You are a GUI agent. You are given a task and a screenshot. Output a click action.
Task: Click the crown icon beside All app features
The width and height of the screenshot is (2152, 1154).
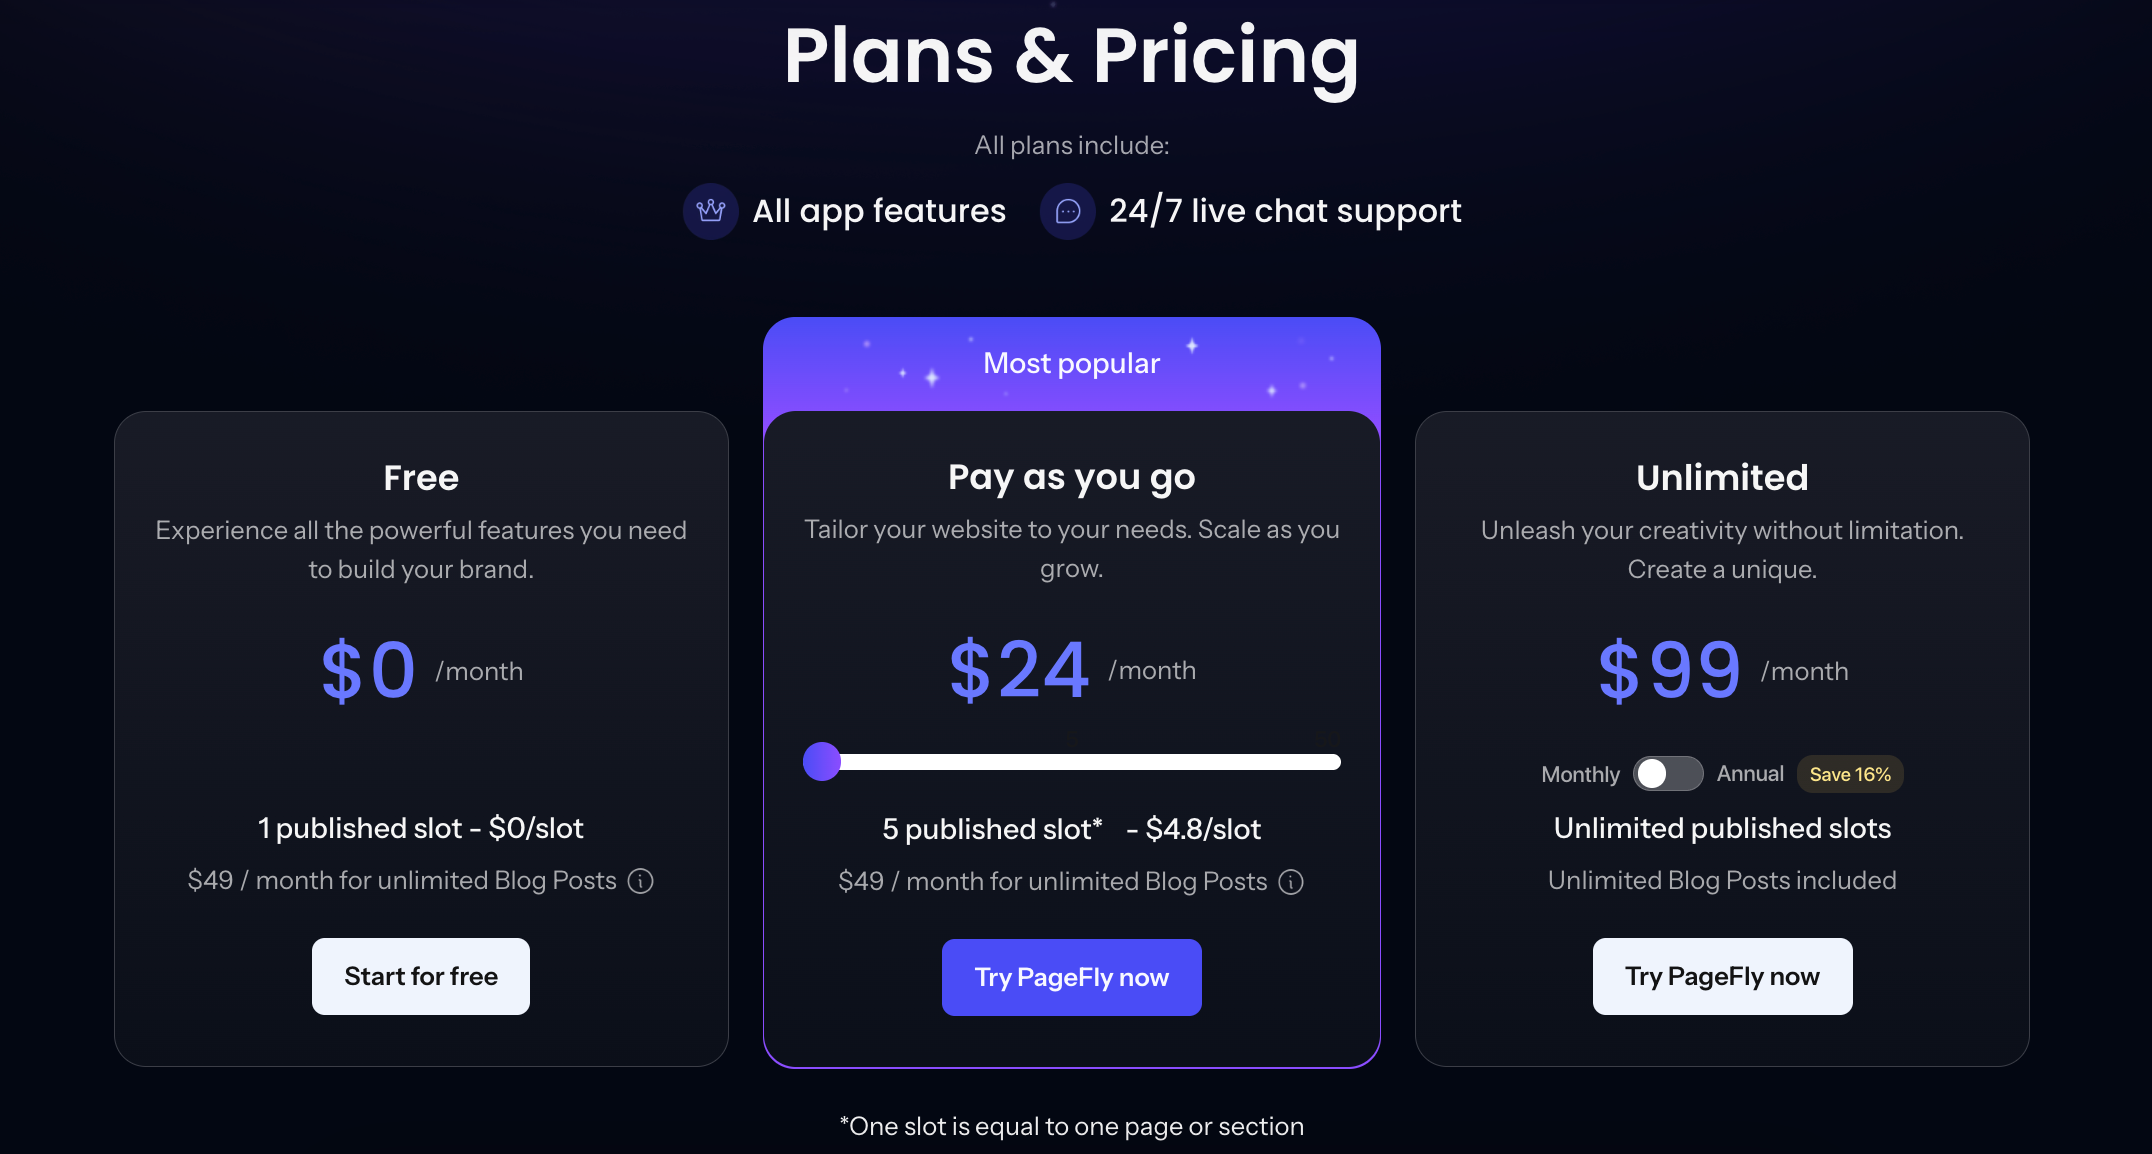(x=710, y=211)
